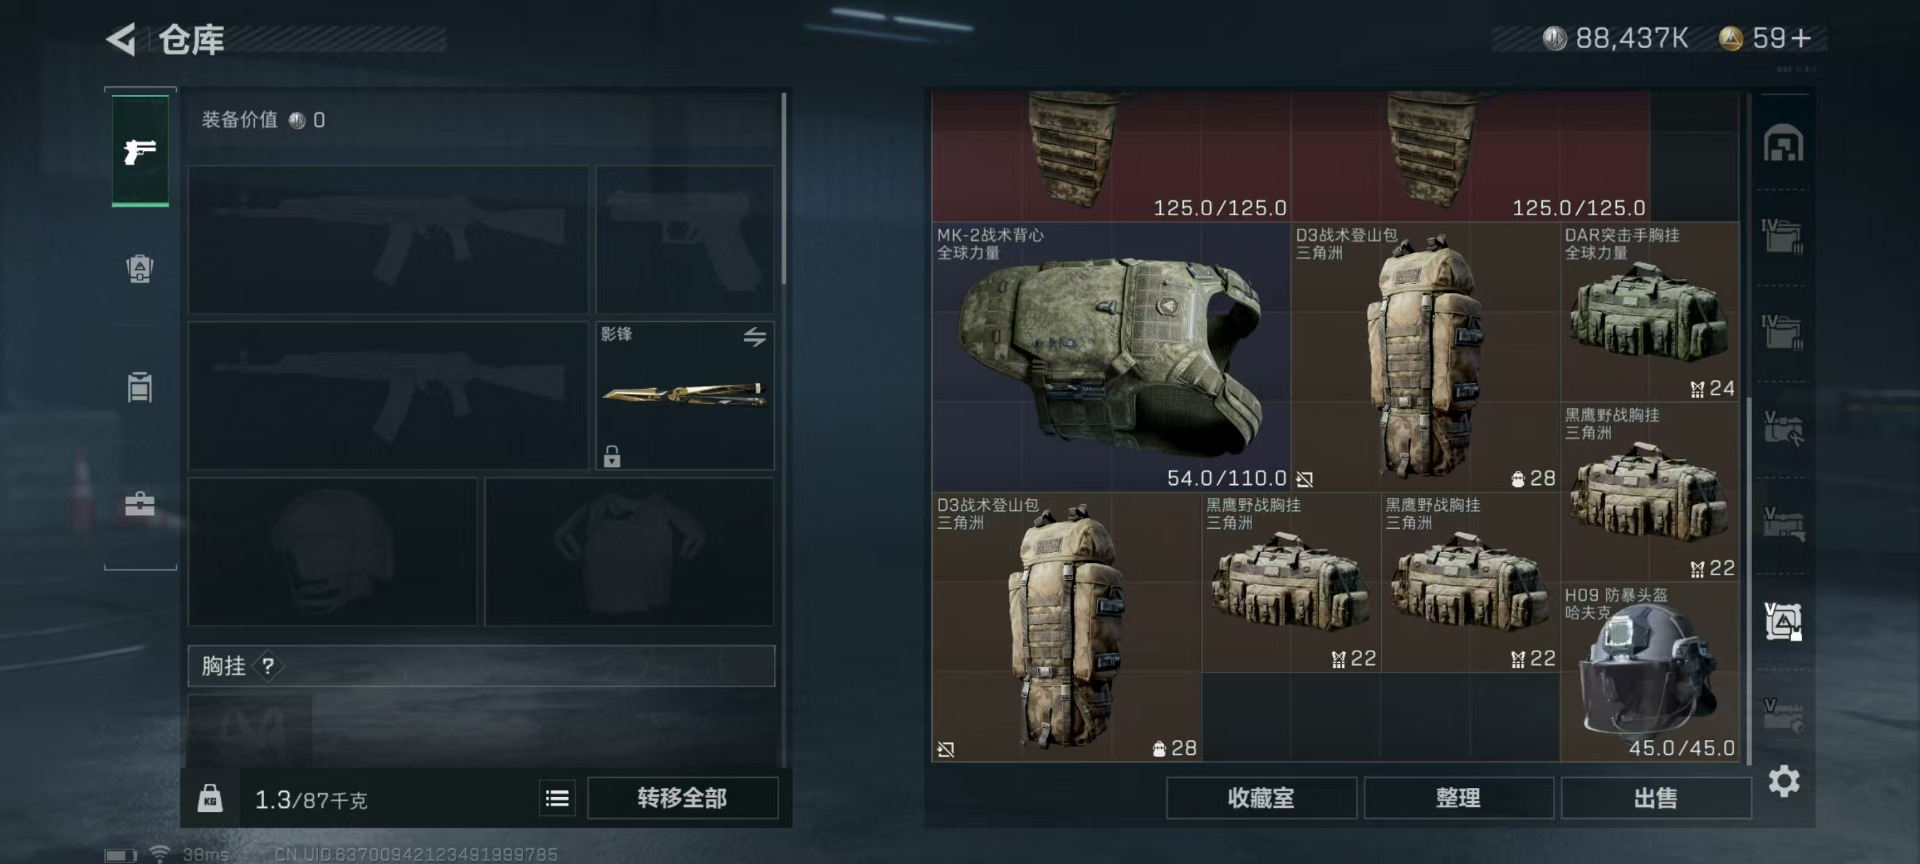Image resolution: width=1920 pixels, height=864 pixels.
Task: Select the main stash arch icon
Action: pos(1784,143)
